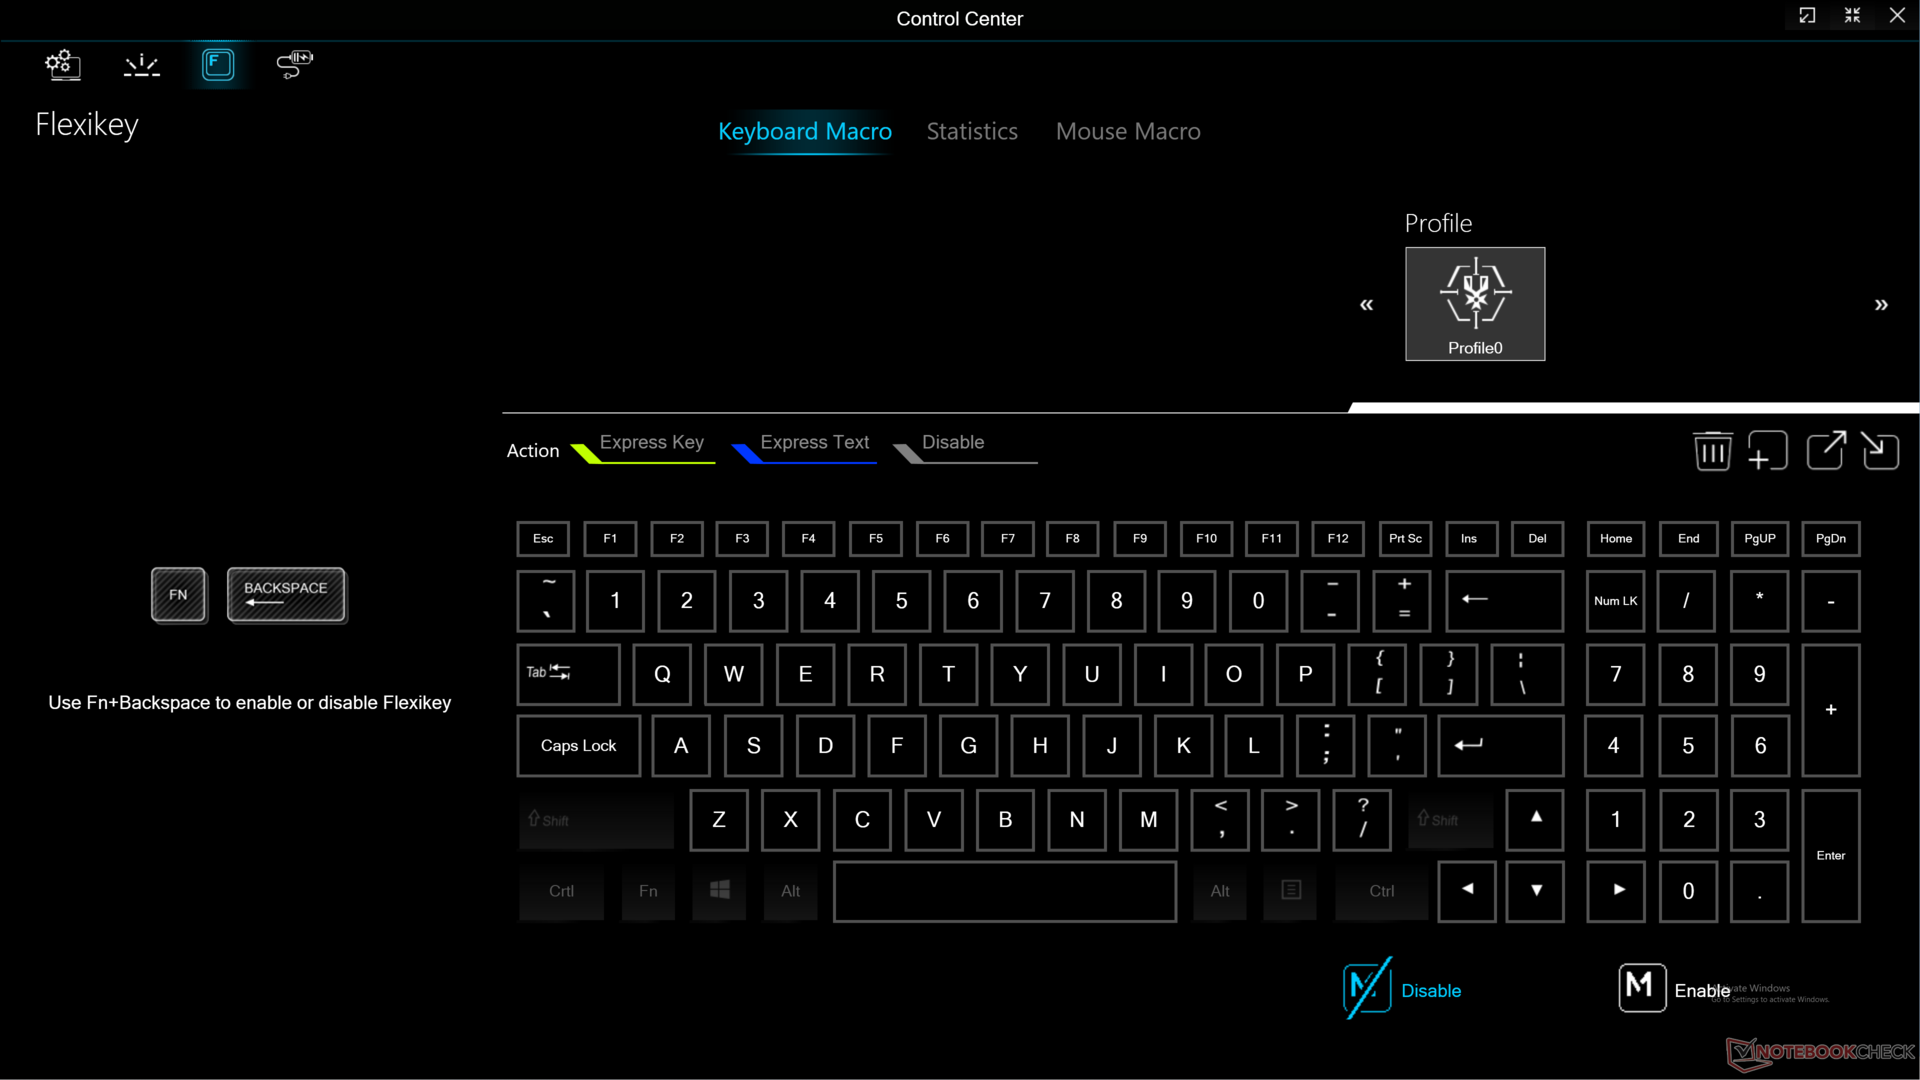This screenshot has height=1080, width=1920.
Task: Export profile with arrow-out icon
Action: coord(1825,451)
